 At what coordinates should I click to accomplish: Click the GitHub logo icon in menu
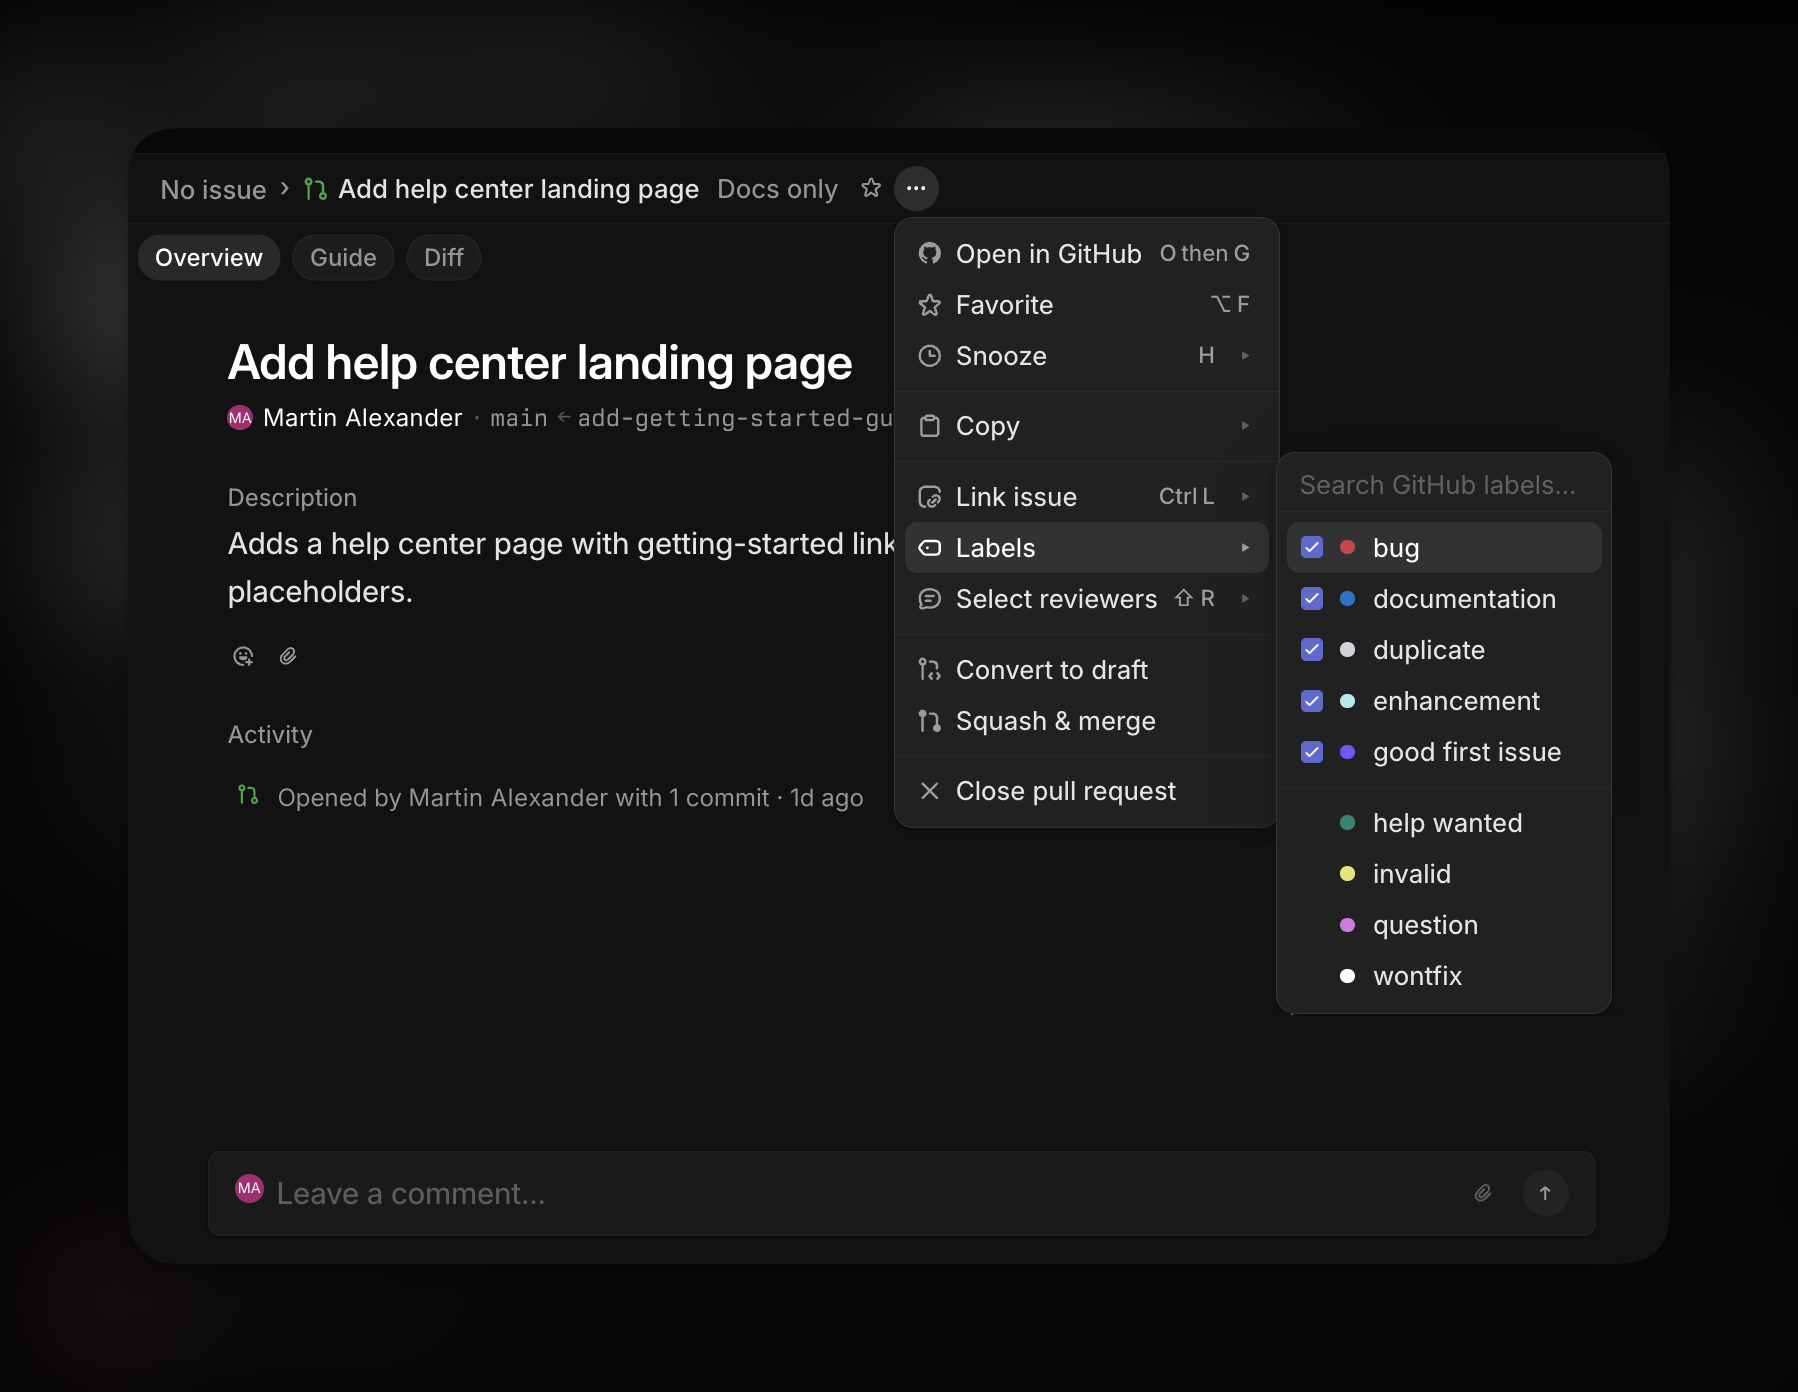click(x=930, y=254)
